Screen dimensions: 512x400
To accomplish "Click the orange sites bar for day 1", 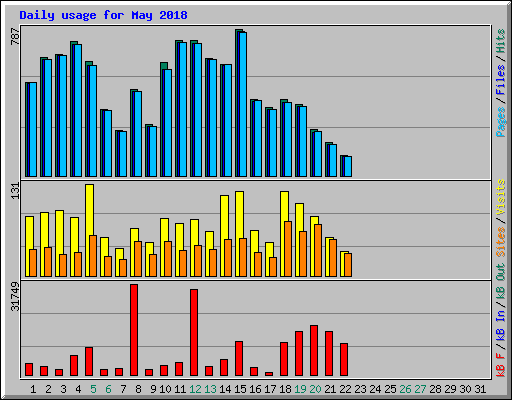I will [33, 263].
